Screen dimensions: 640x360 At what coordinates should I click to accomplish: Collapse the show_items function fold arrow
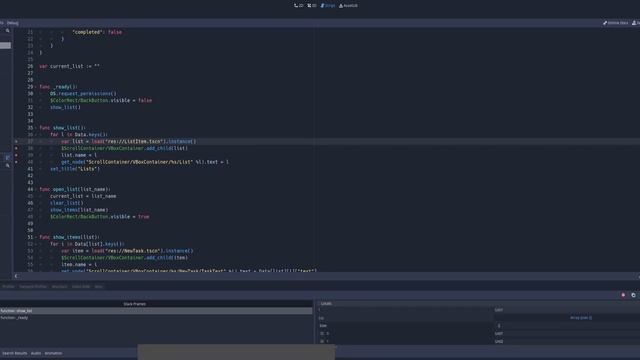[x=36, y=237]
